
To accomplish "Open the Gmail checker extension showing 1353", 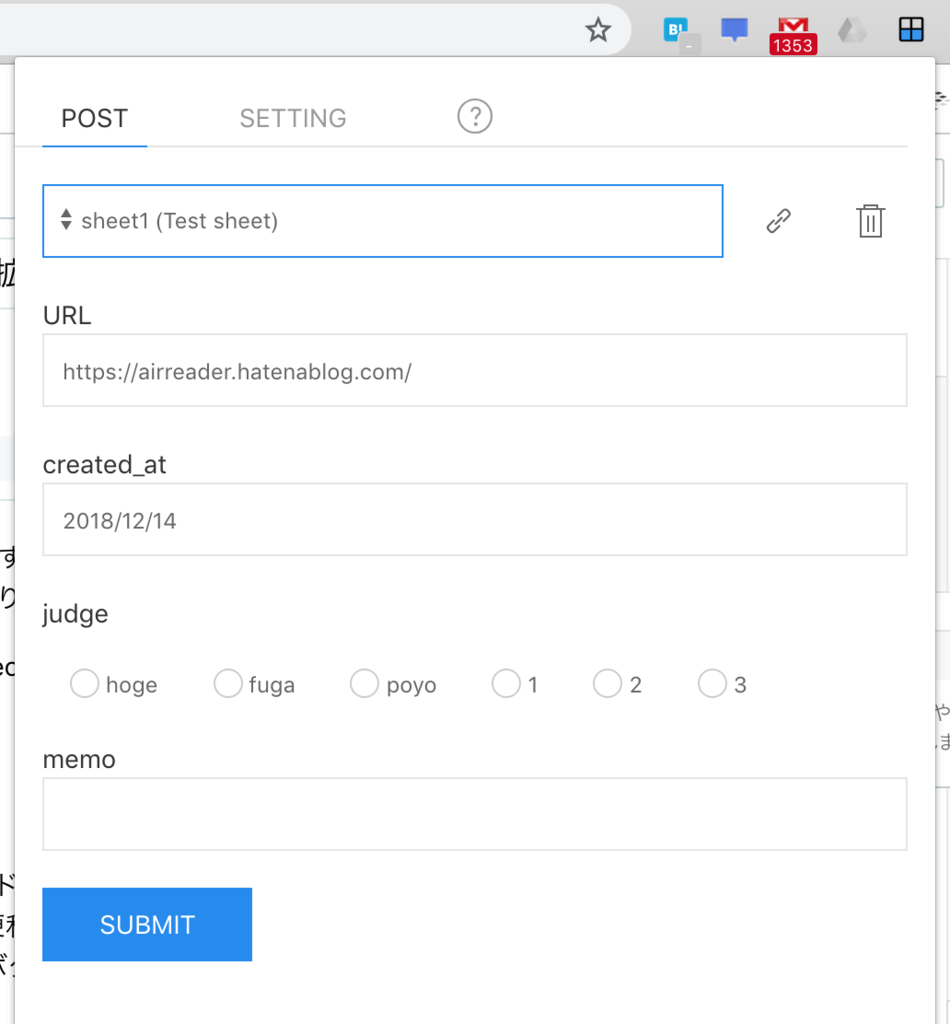I will point(793,35).
